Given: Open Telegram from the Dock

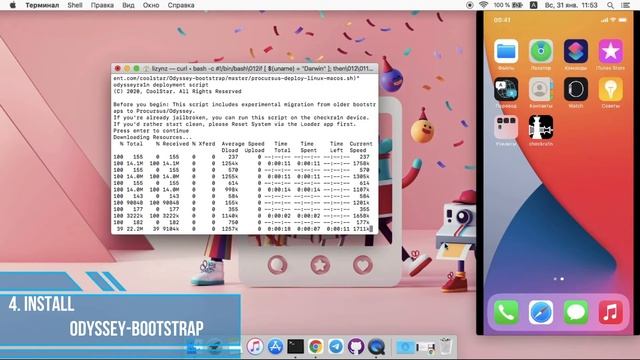Looking at the screenshot, I should click(336, 347).
